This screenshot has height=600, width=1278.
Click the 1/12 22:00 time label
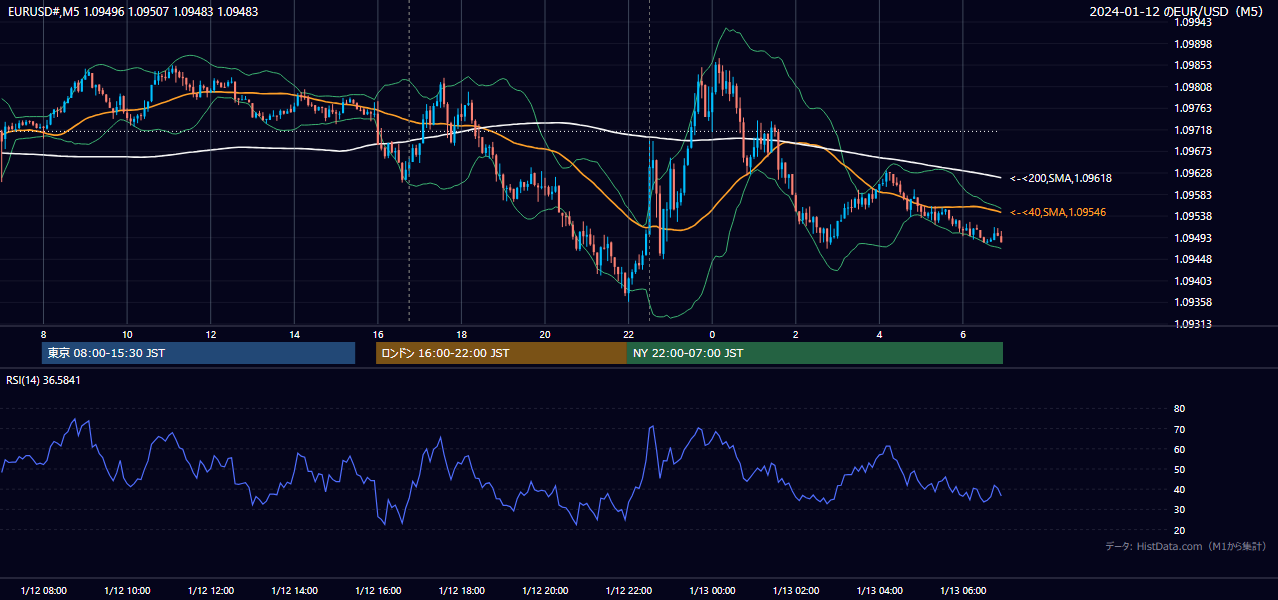(x=629, y=590)
